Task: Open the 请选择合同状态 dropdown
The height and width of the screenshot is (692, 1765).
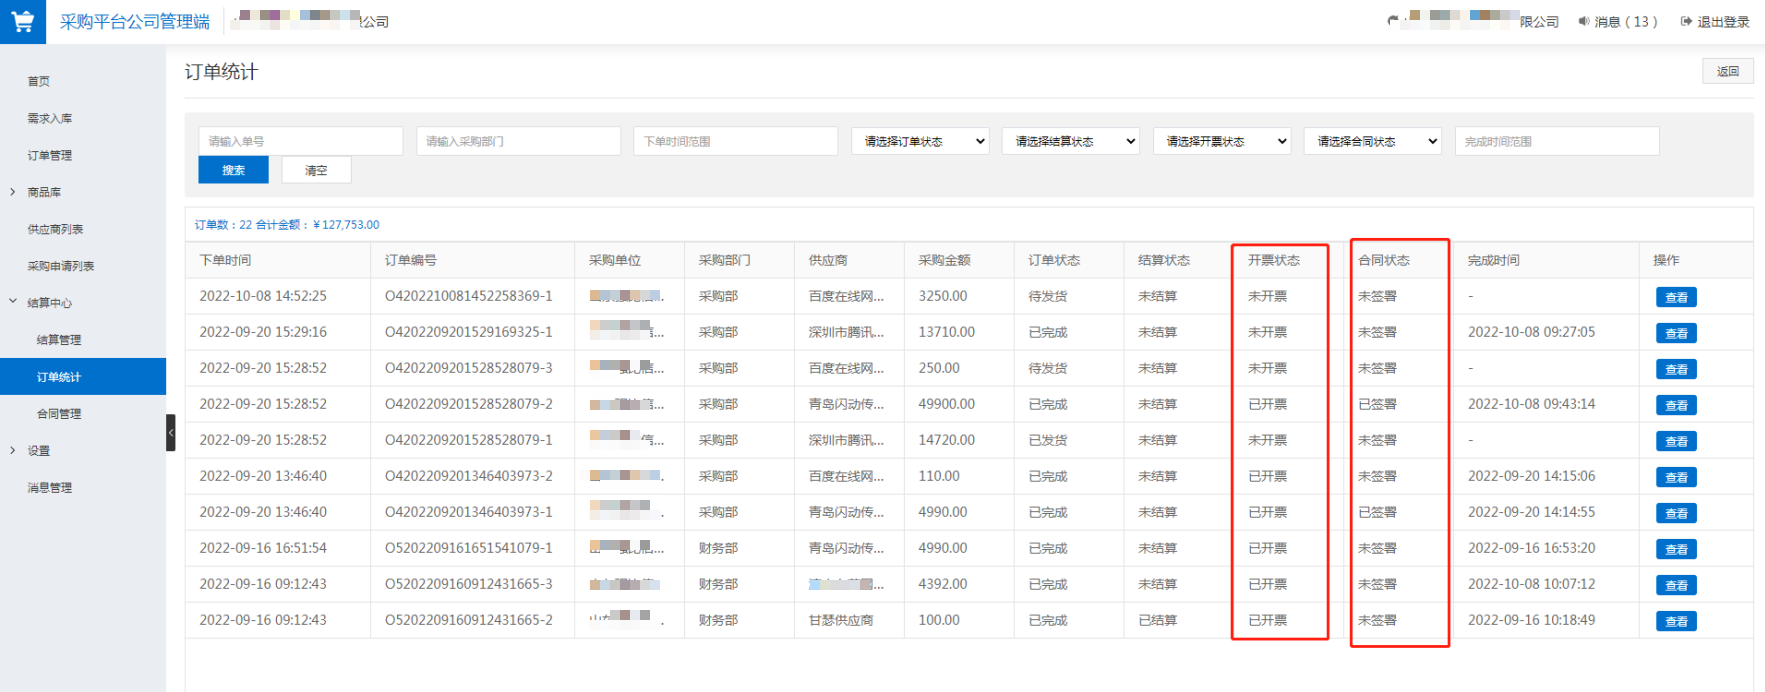Action: tap(1373, 141)
